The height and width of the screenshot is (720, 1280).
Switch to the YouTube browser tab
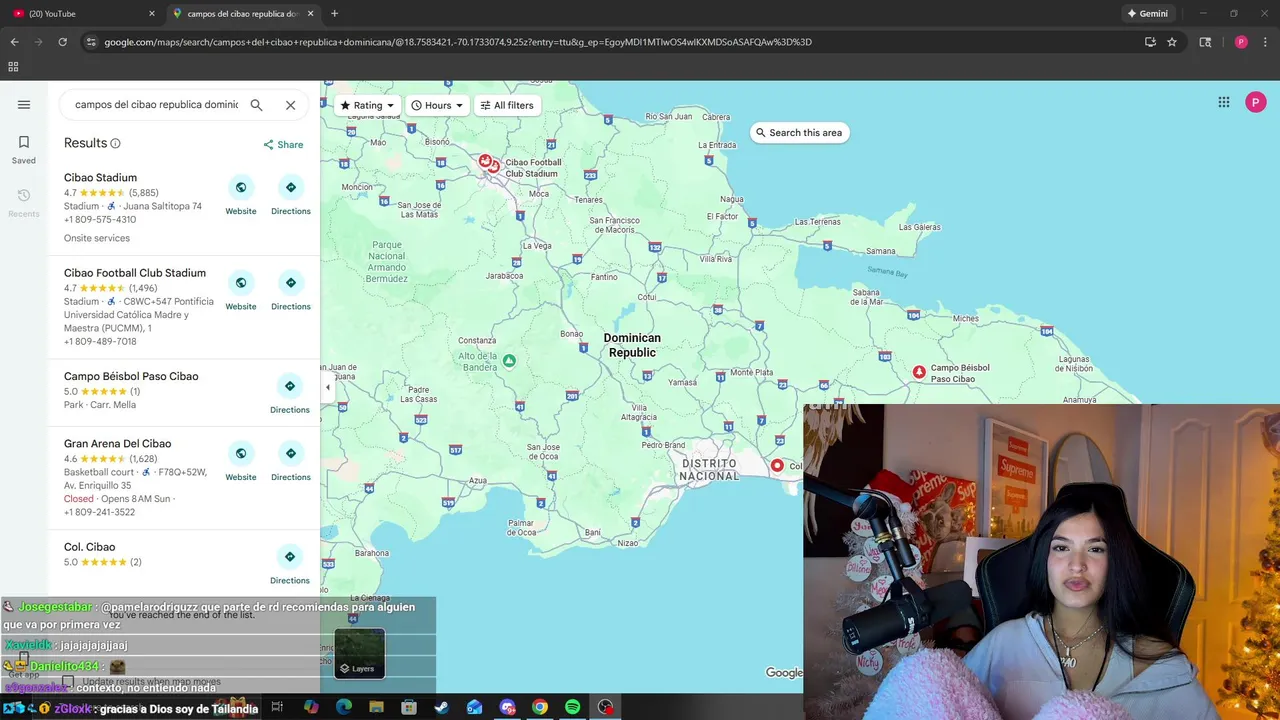pyautogui.click(x=82, y=14)
